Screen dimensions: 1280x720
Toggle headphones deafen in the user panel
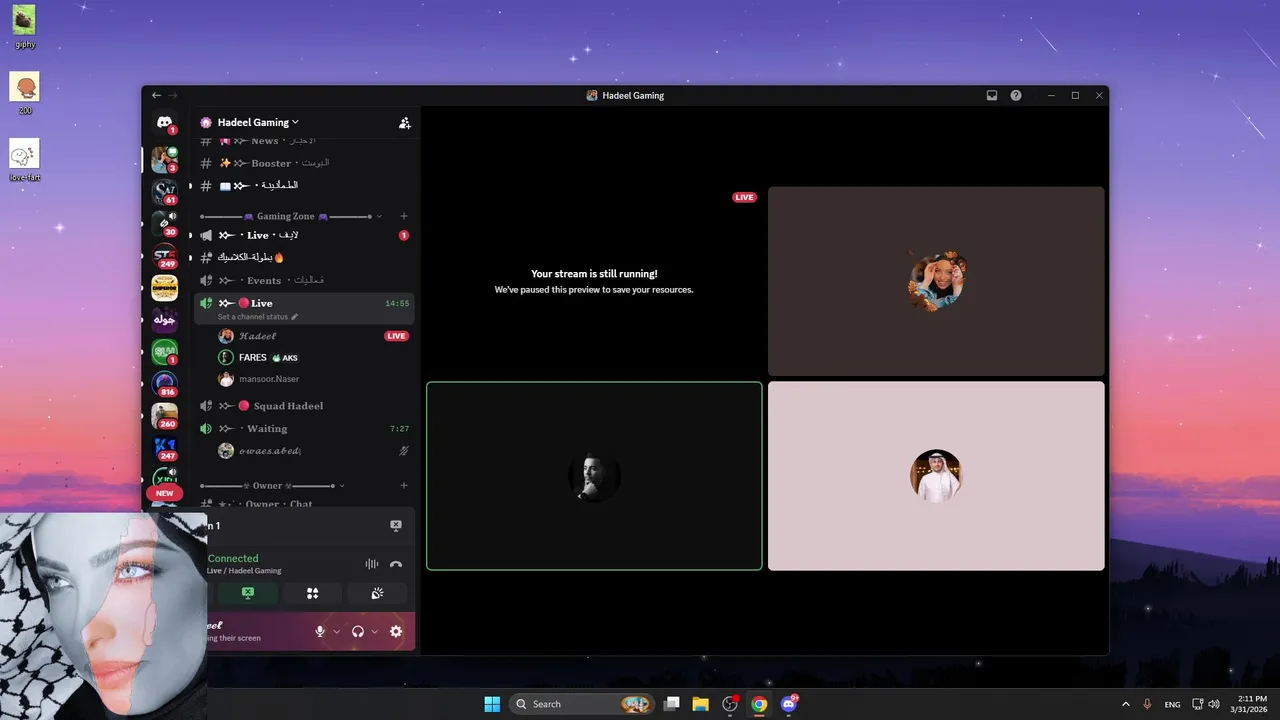coord(358,631)
